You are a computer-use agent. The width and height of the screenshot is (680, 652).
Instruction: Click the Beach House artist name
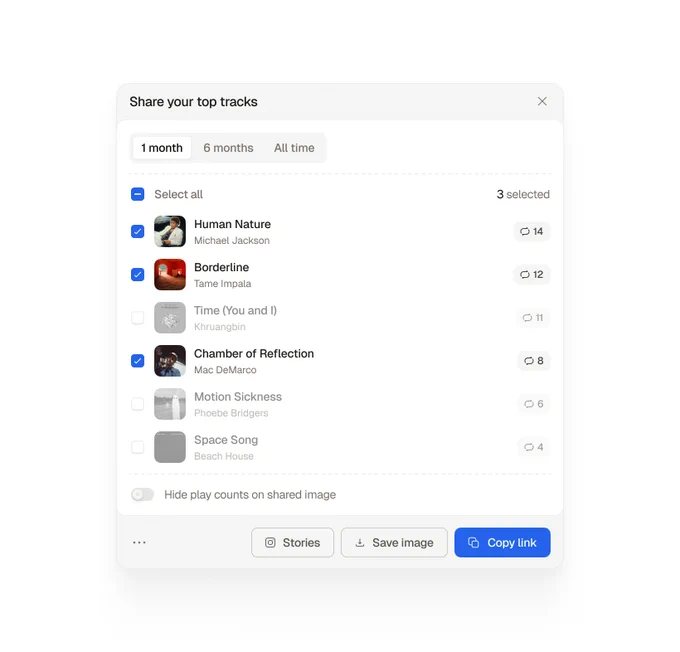tap(224, 456)
